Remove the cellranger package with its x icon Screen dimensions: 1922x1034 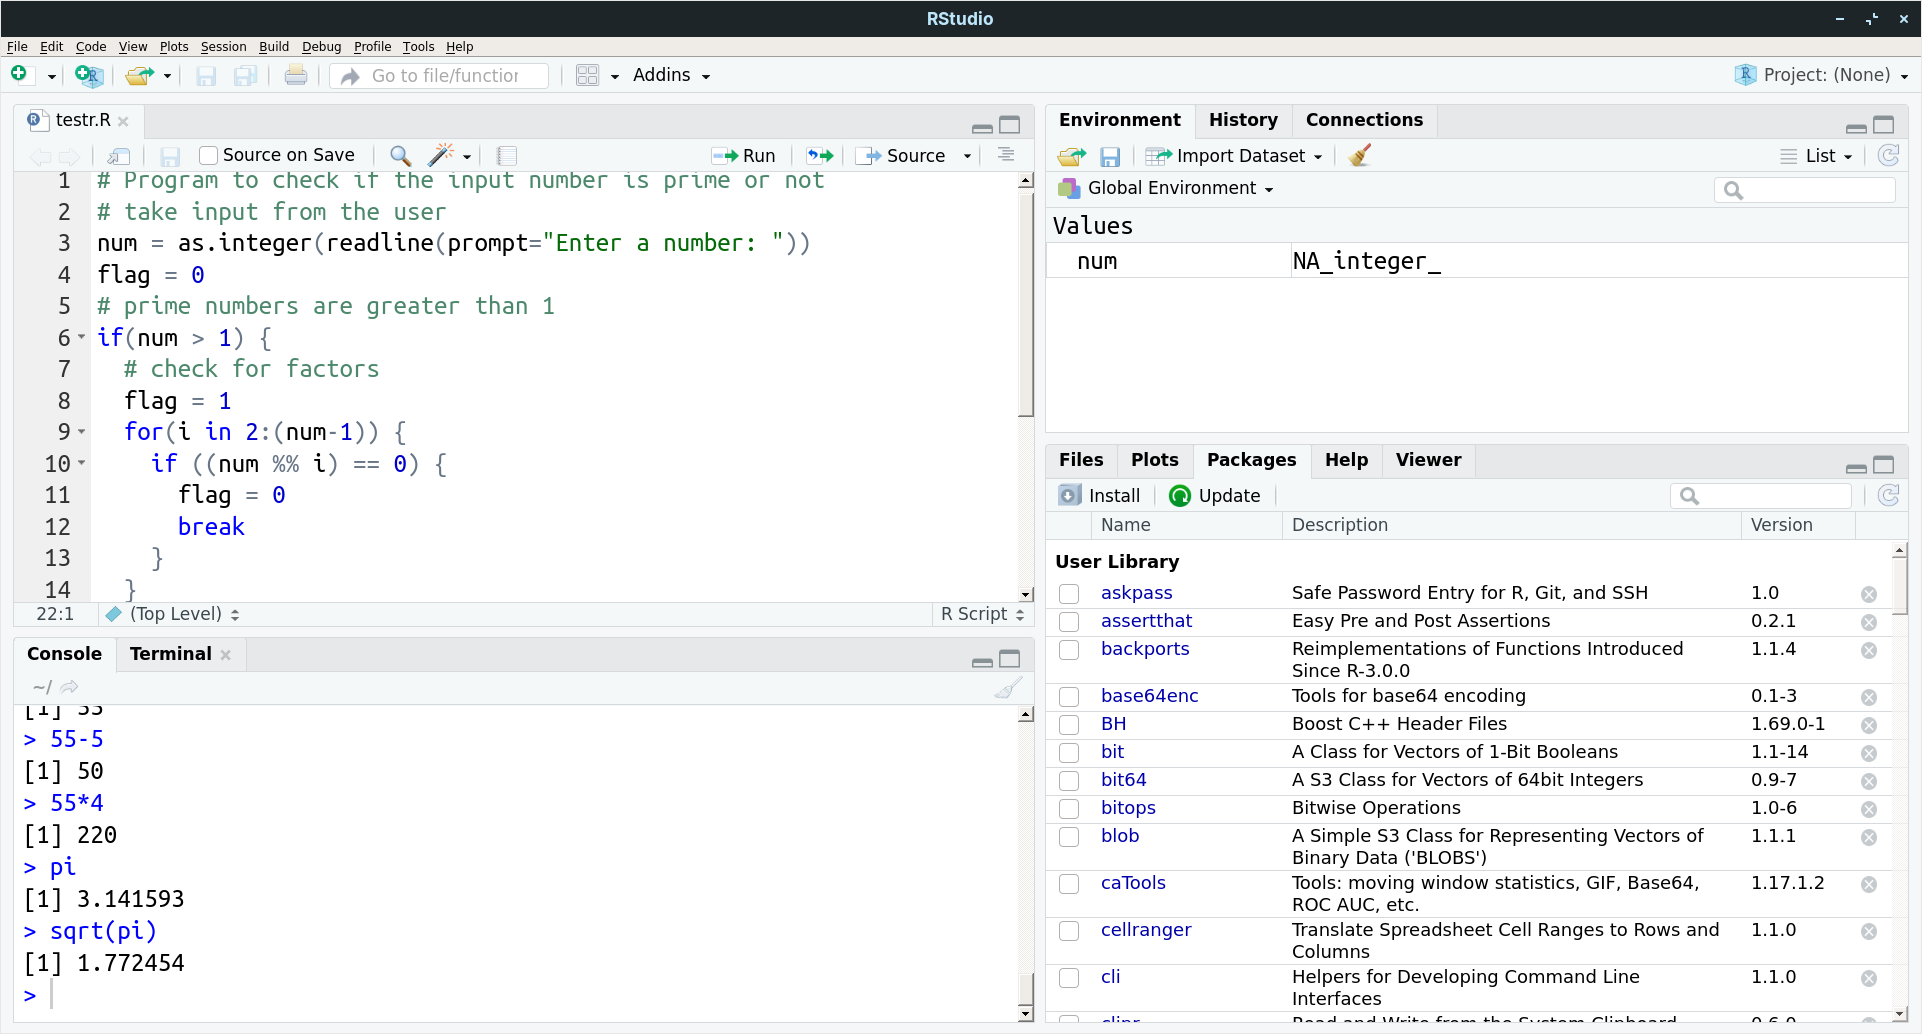1868,931
